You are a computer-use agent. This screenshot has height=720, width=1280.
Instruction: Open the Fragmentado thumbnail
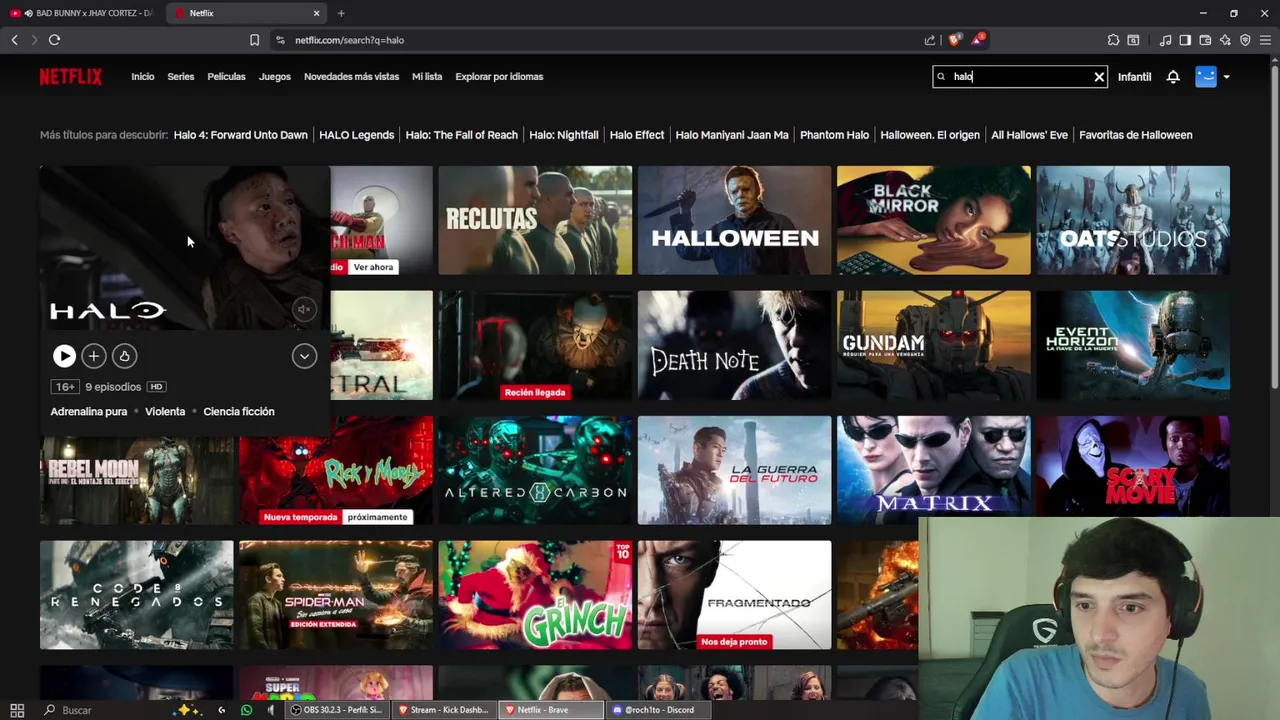coord(734,595)
